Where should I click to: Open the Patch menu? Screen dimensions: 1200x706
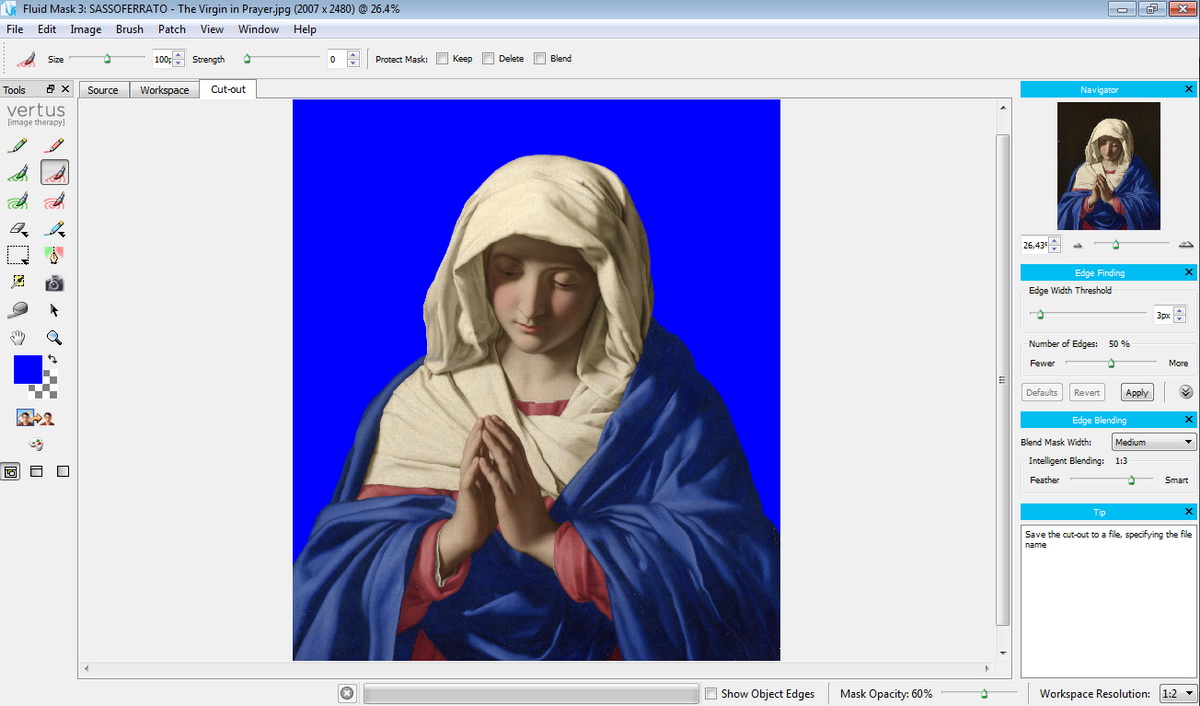tap(172, 29)
